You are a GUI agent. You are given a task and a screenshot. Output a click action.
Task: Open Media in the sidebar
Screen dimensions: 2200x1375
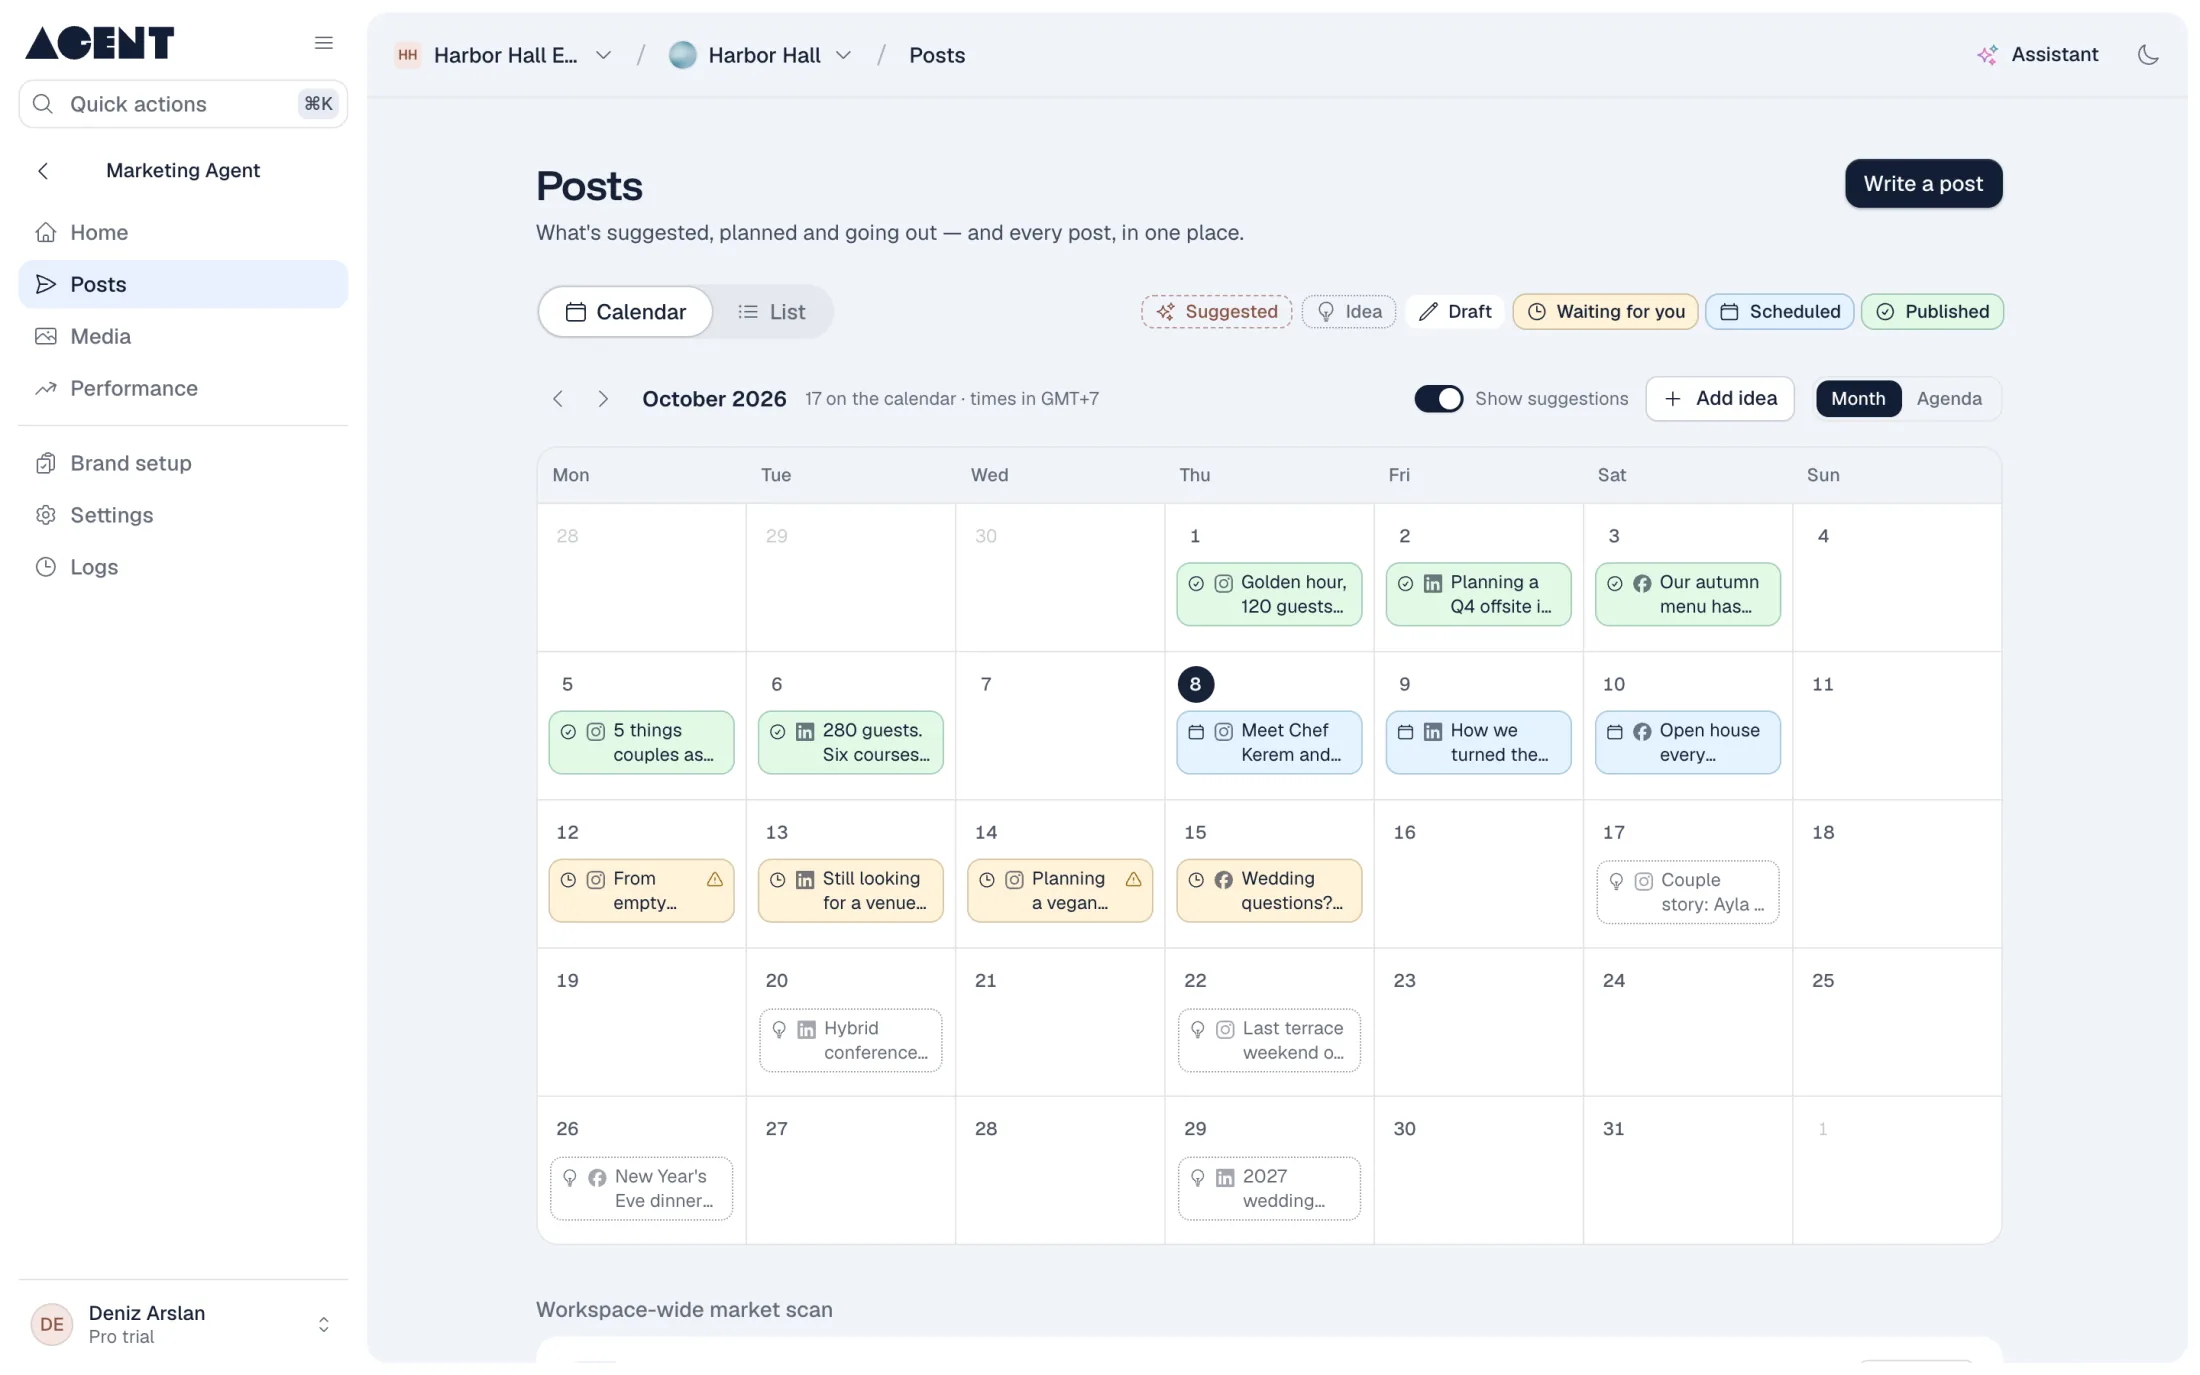(x=183, y=336)
